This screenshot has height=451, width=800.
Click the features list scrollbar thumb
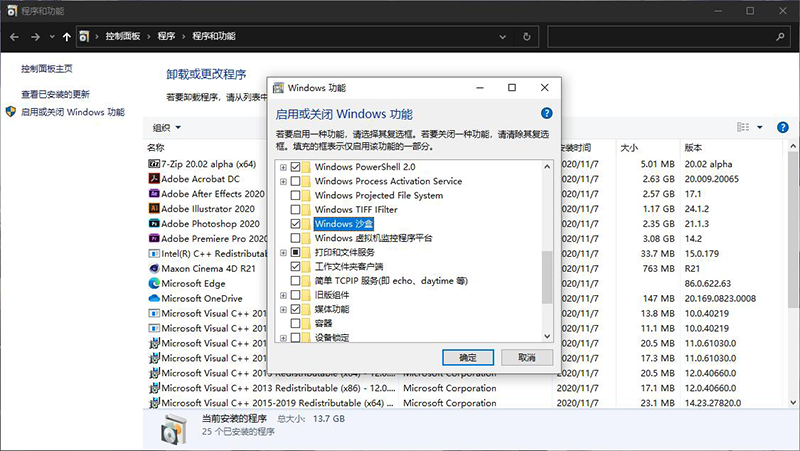coord(547,277)
